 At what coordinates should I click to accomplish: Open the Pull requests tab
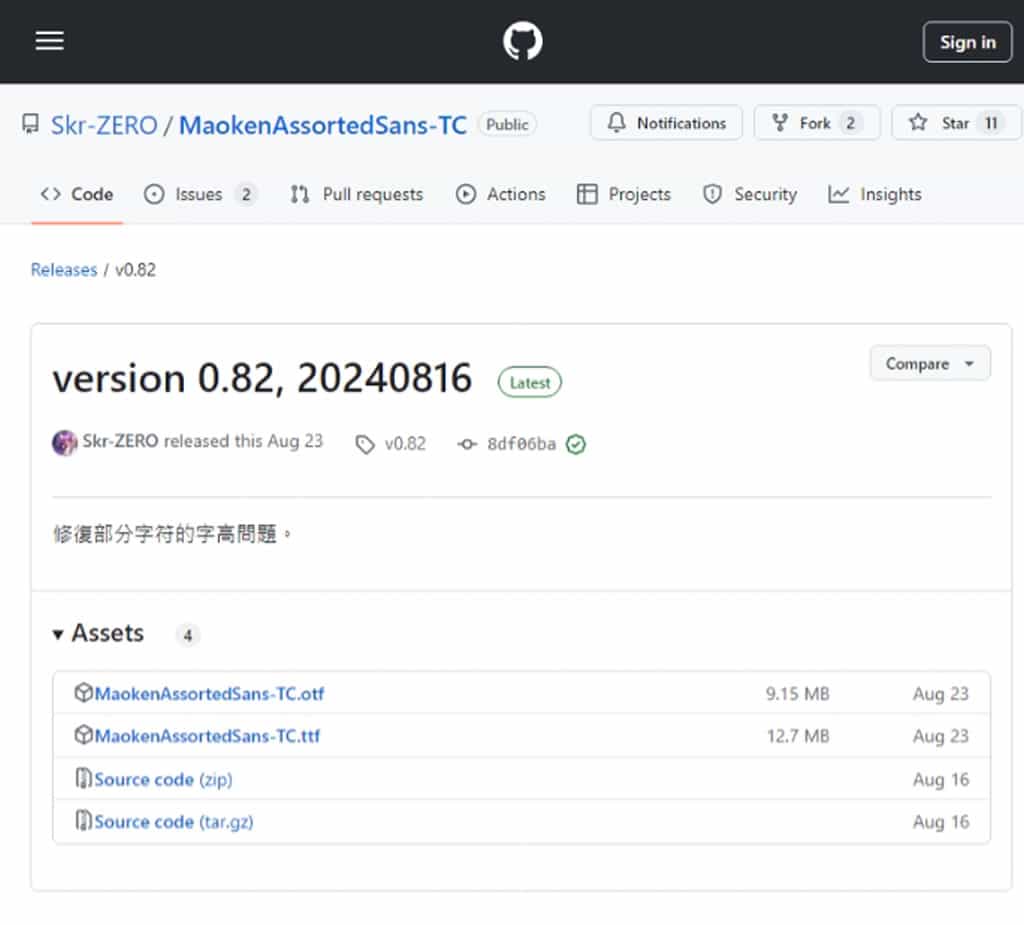point(357,194)
